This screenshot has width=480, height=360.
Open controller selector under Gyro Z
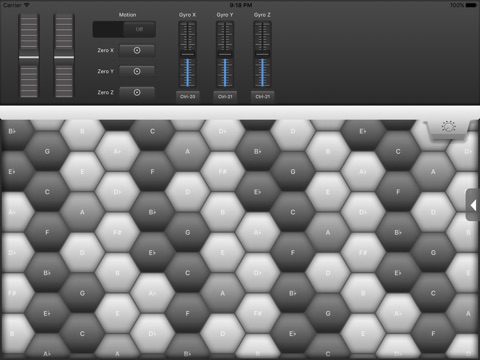(x=263, y=97)
